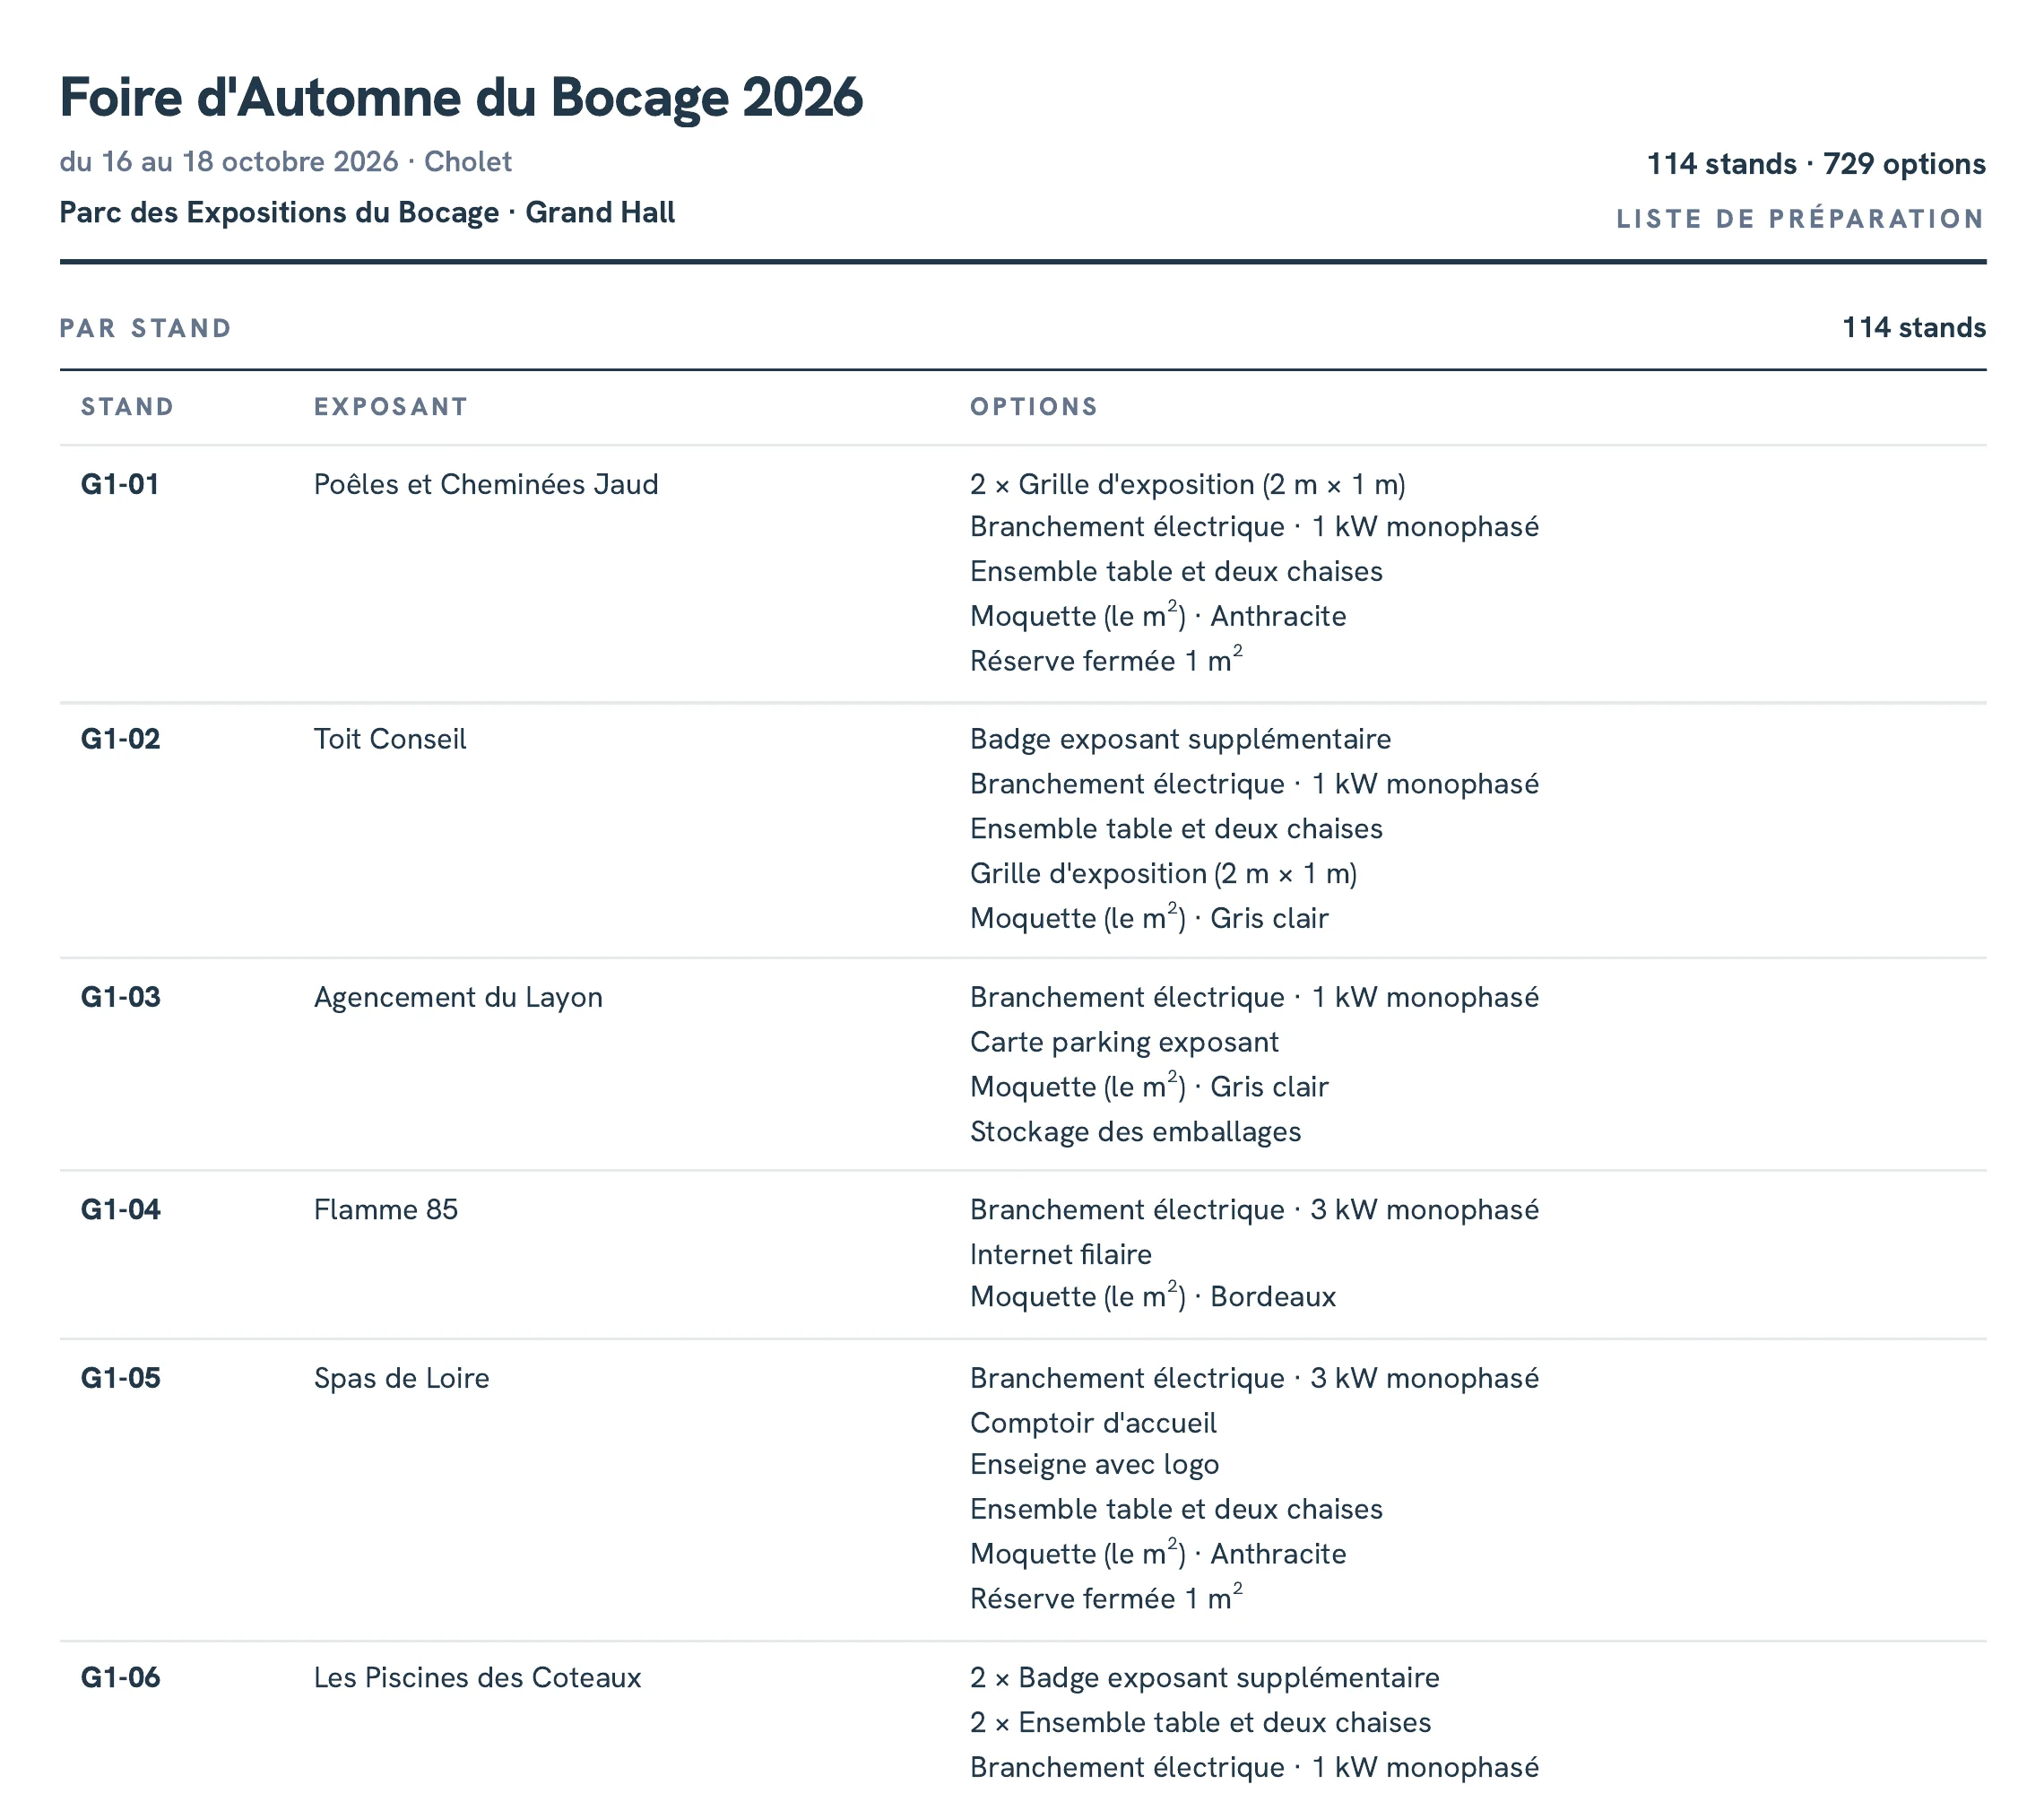This screenshot has height=1793, width=2044.
Task: Click Réserve fermée 1 m² under G1-01
Action: 1106,660
